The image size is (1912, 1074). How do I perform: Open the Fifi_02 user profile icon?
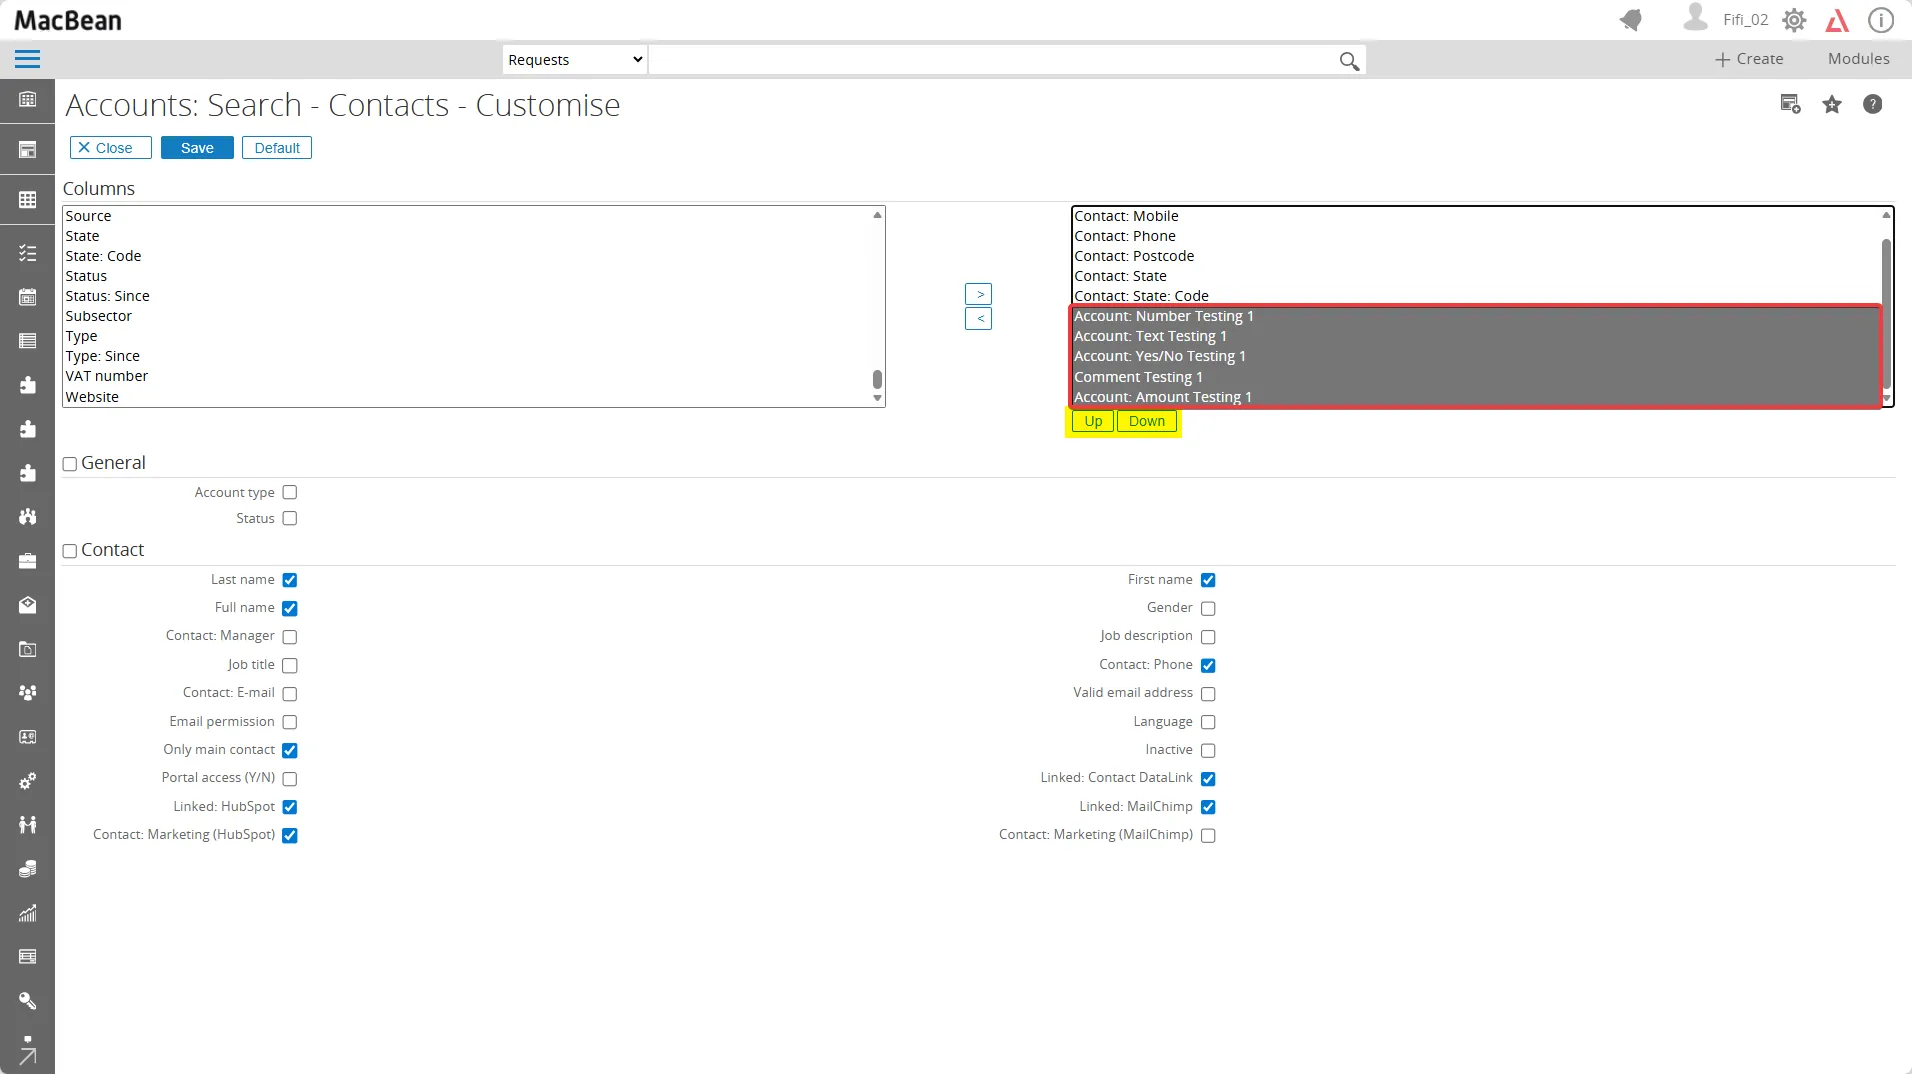coord(1695,18)
